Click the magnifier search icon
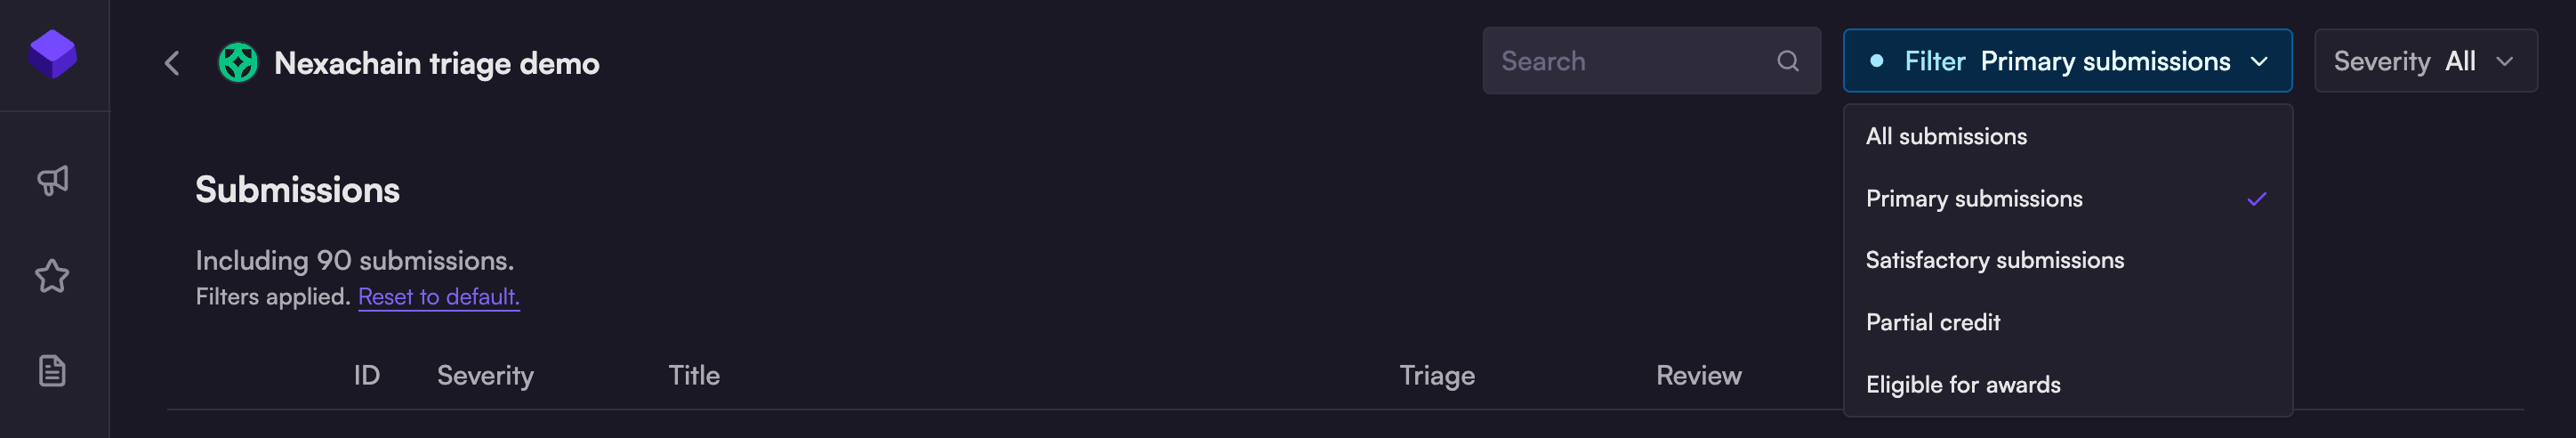 point(1788,61)
